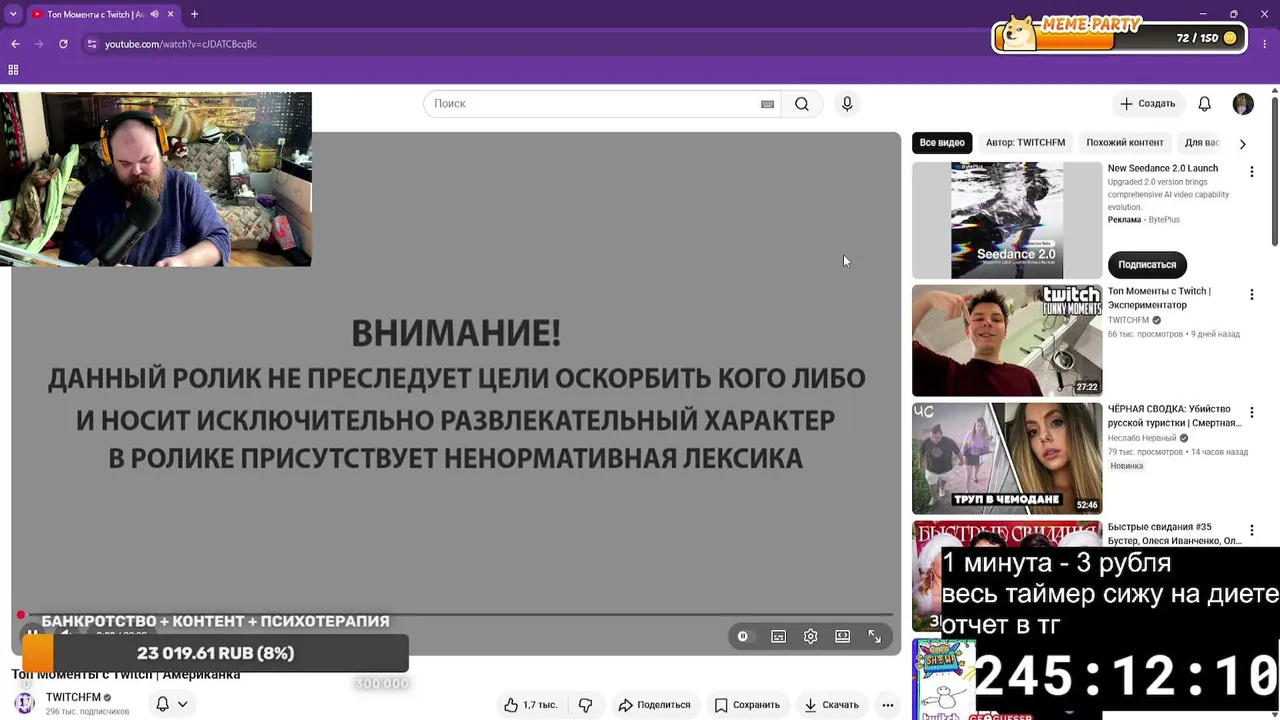Image resolution: width=1280 pixels, height=720 pixels.
Task: Click the magnifier search button
Action: click(802, 104)
